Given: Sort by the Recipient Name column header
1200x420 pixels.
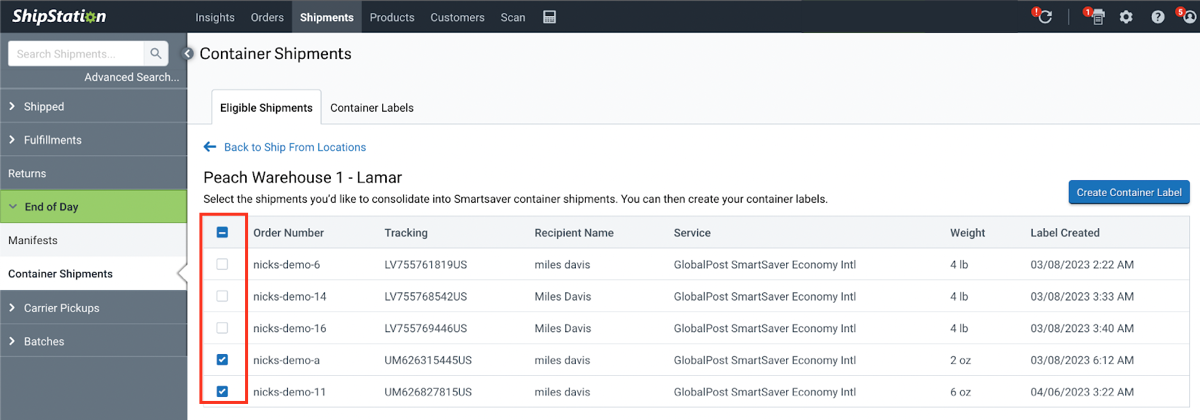Looking at the screenshot, I should coord(574,232).
